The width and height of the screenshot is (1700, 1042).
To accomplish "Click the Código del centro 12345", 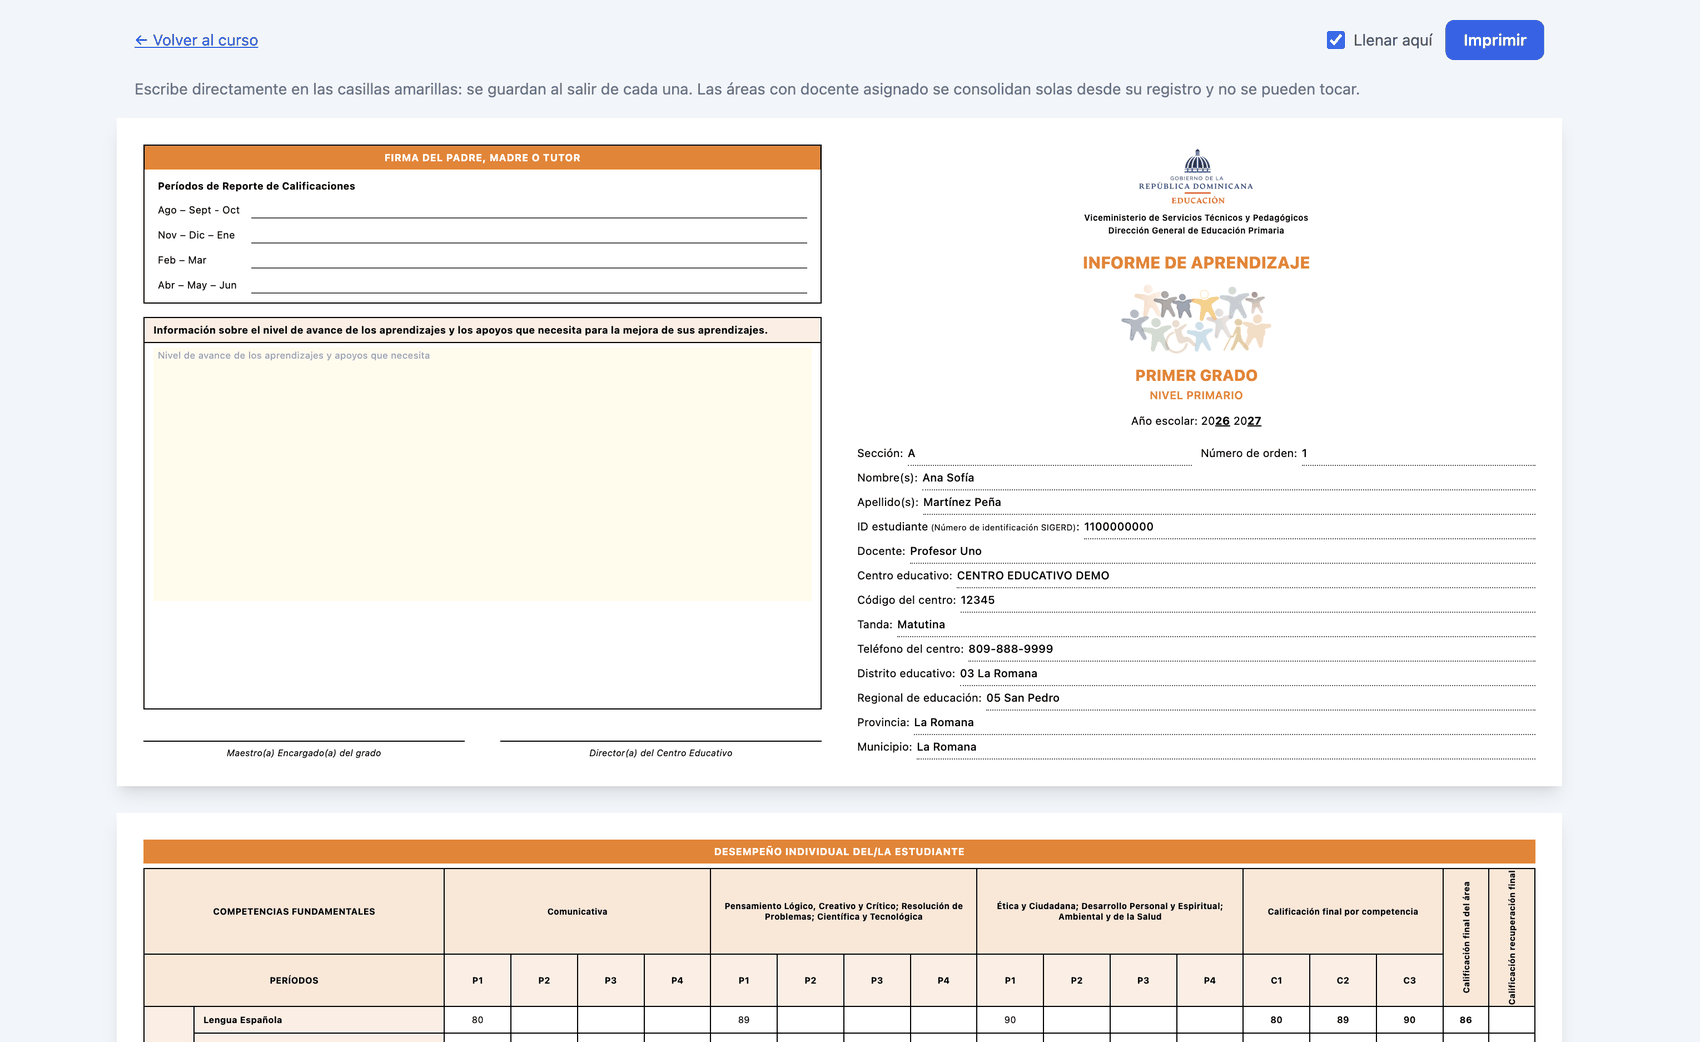I will coord(978,600).
